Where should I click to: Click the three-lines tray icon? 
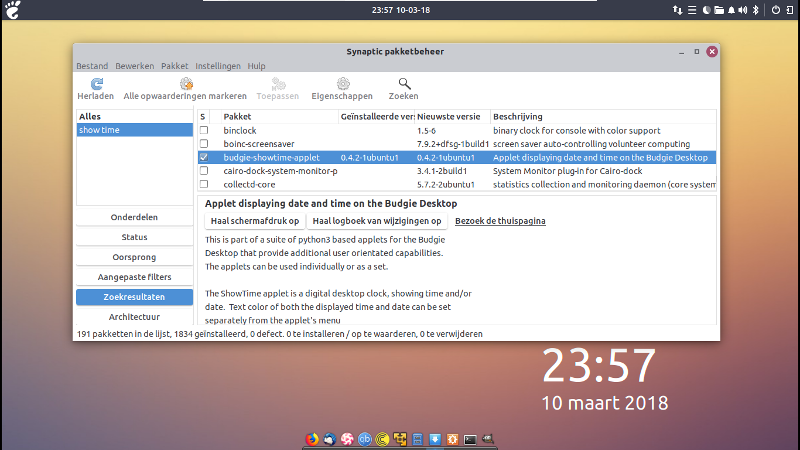(692, 10)
